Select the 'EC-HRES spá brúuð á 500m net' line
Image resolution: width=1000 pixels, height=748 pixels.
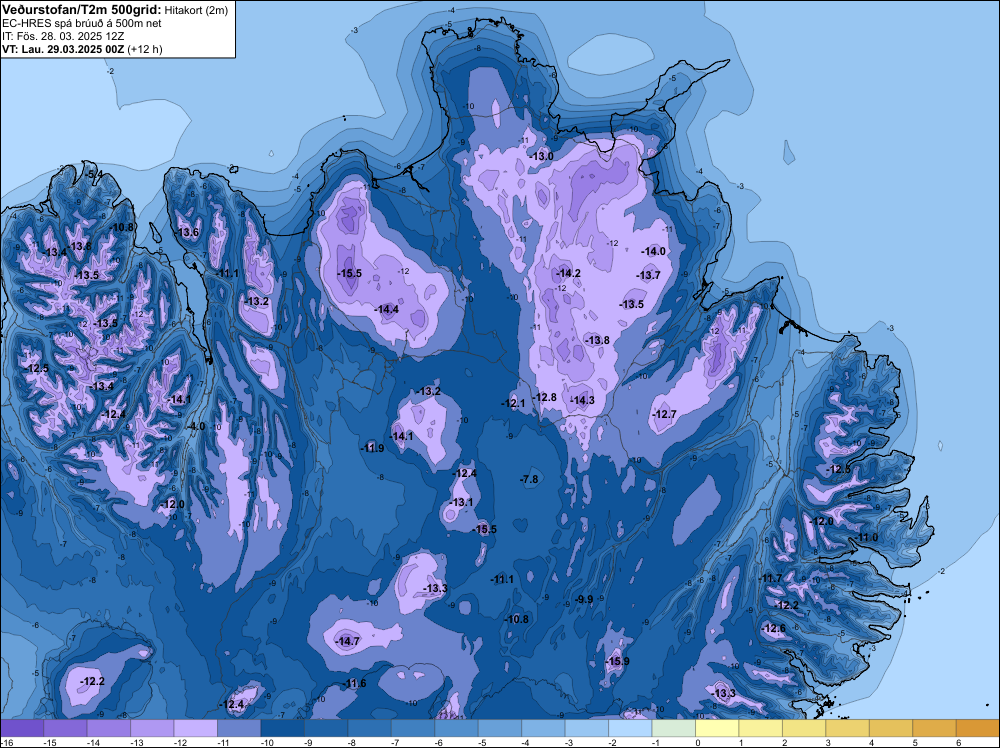(82, 24)
